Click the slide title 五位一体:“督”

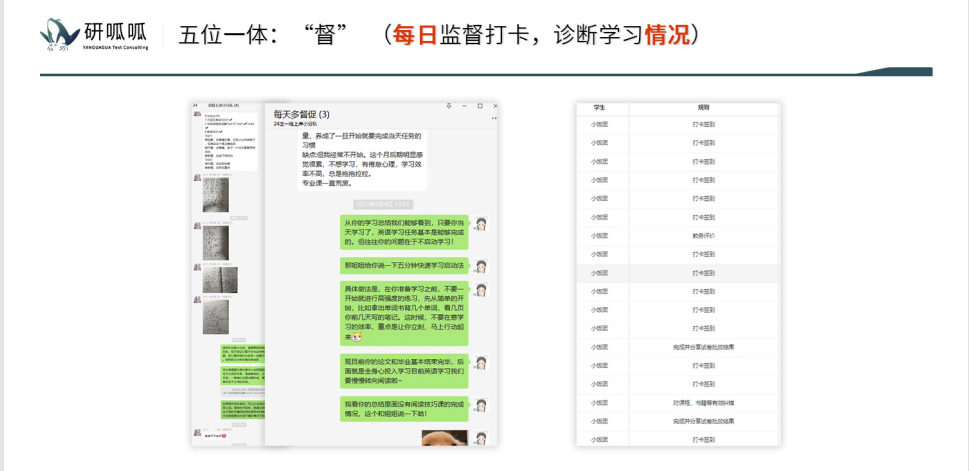pyautogui.click(x=264, y=35)
